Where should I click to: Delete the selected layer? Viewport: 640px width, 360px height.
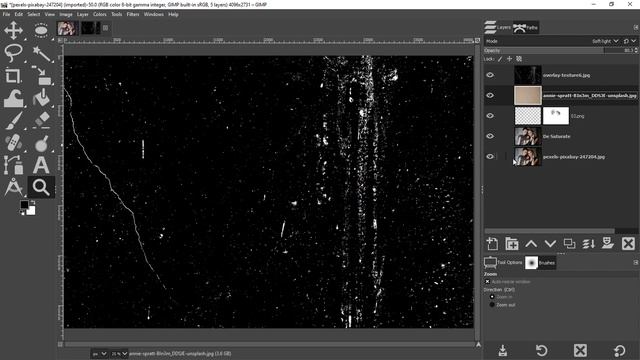click(x=628, y=244)
